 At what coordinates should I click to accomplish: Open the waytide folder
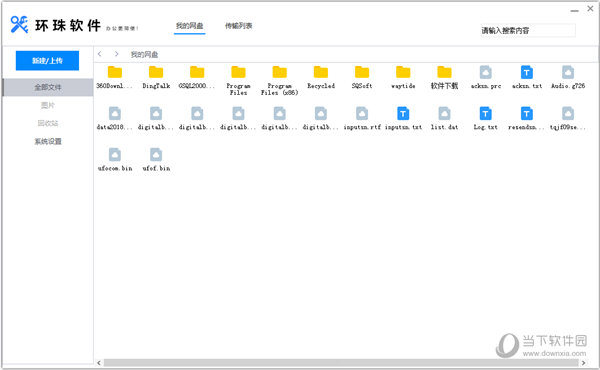coord(403,72)
